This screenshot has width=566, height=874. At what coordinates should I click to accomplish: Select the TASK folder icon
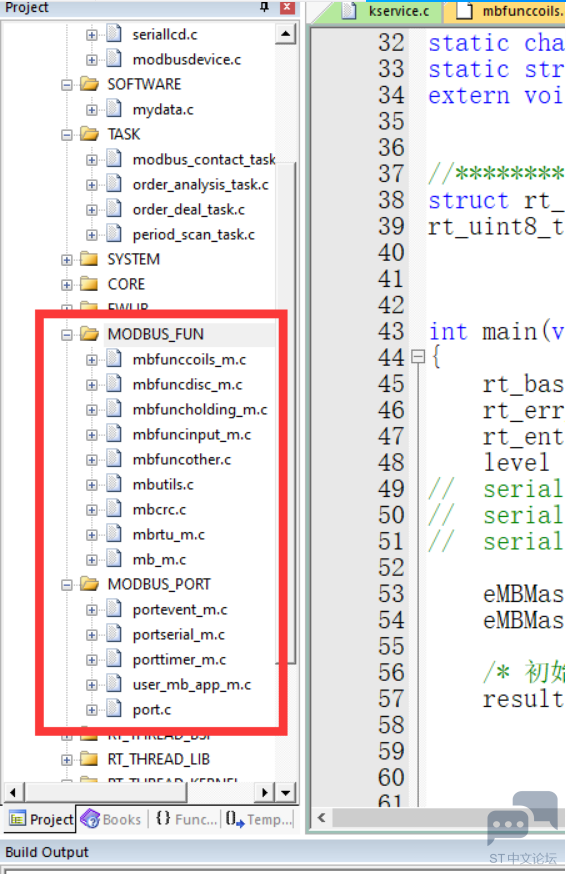(x=89, y=134)
